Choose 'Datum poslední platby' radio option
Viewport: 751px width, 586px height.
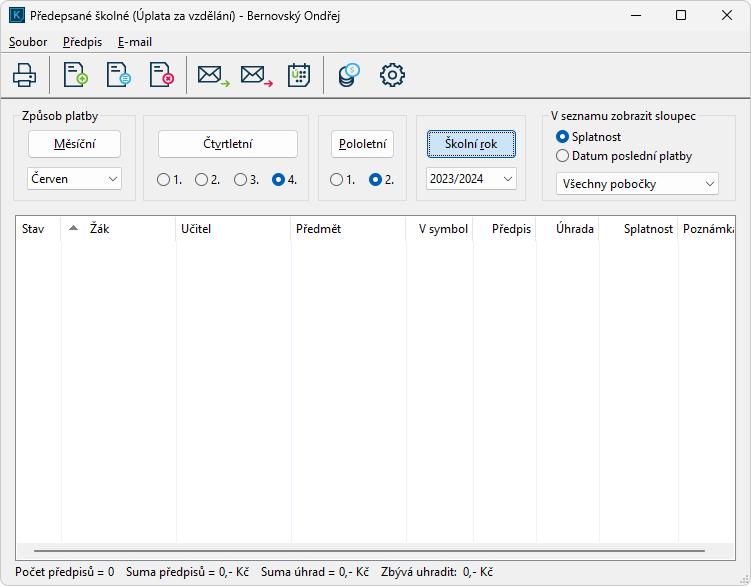point(563,156)
